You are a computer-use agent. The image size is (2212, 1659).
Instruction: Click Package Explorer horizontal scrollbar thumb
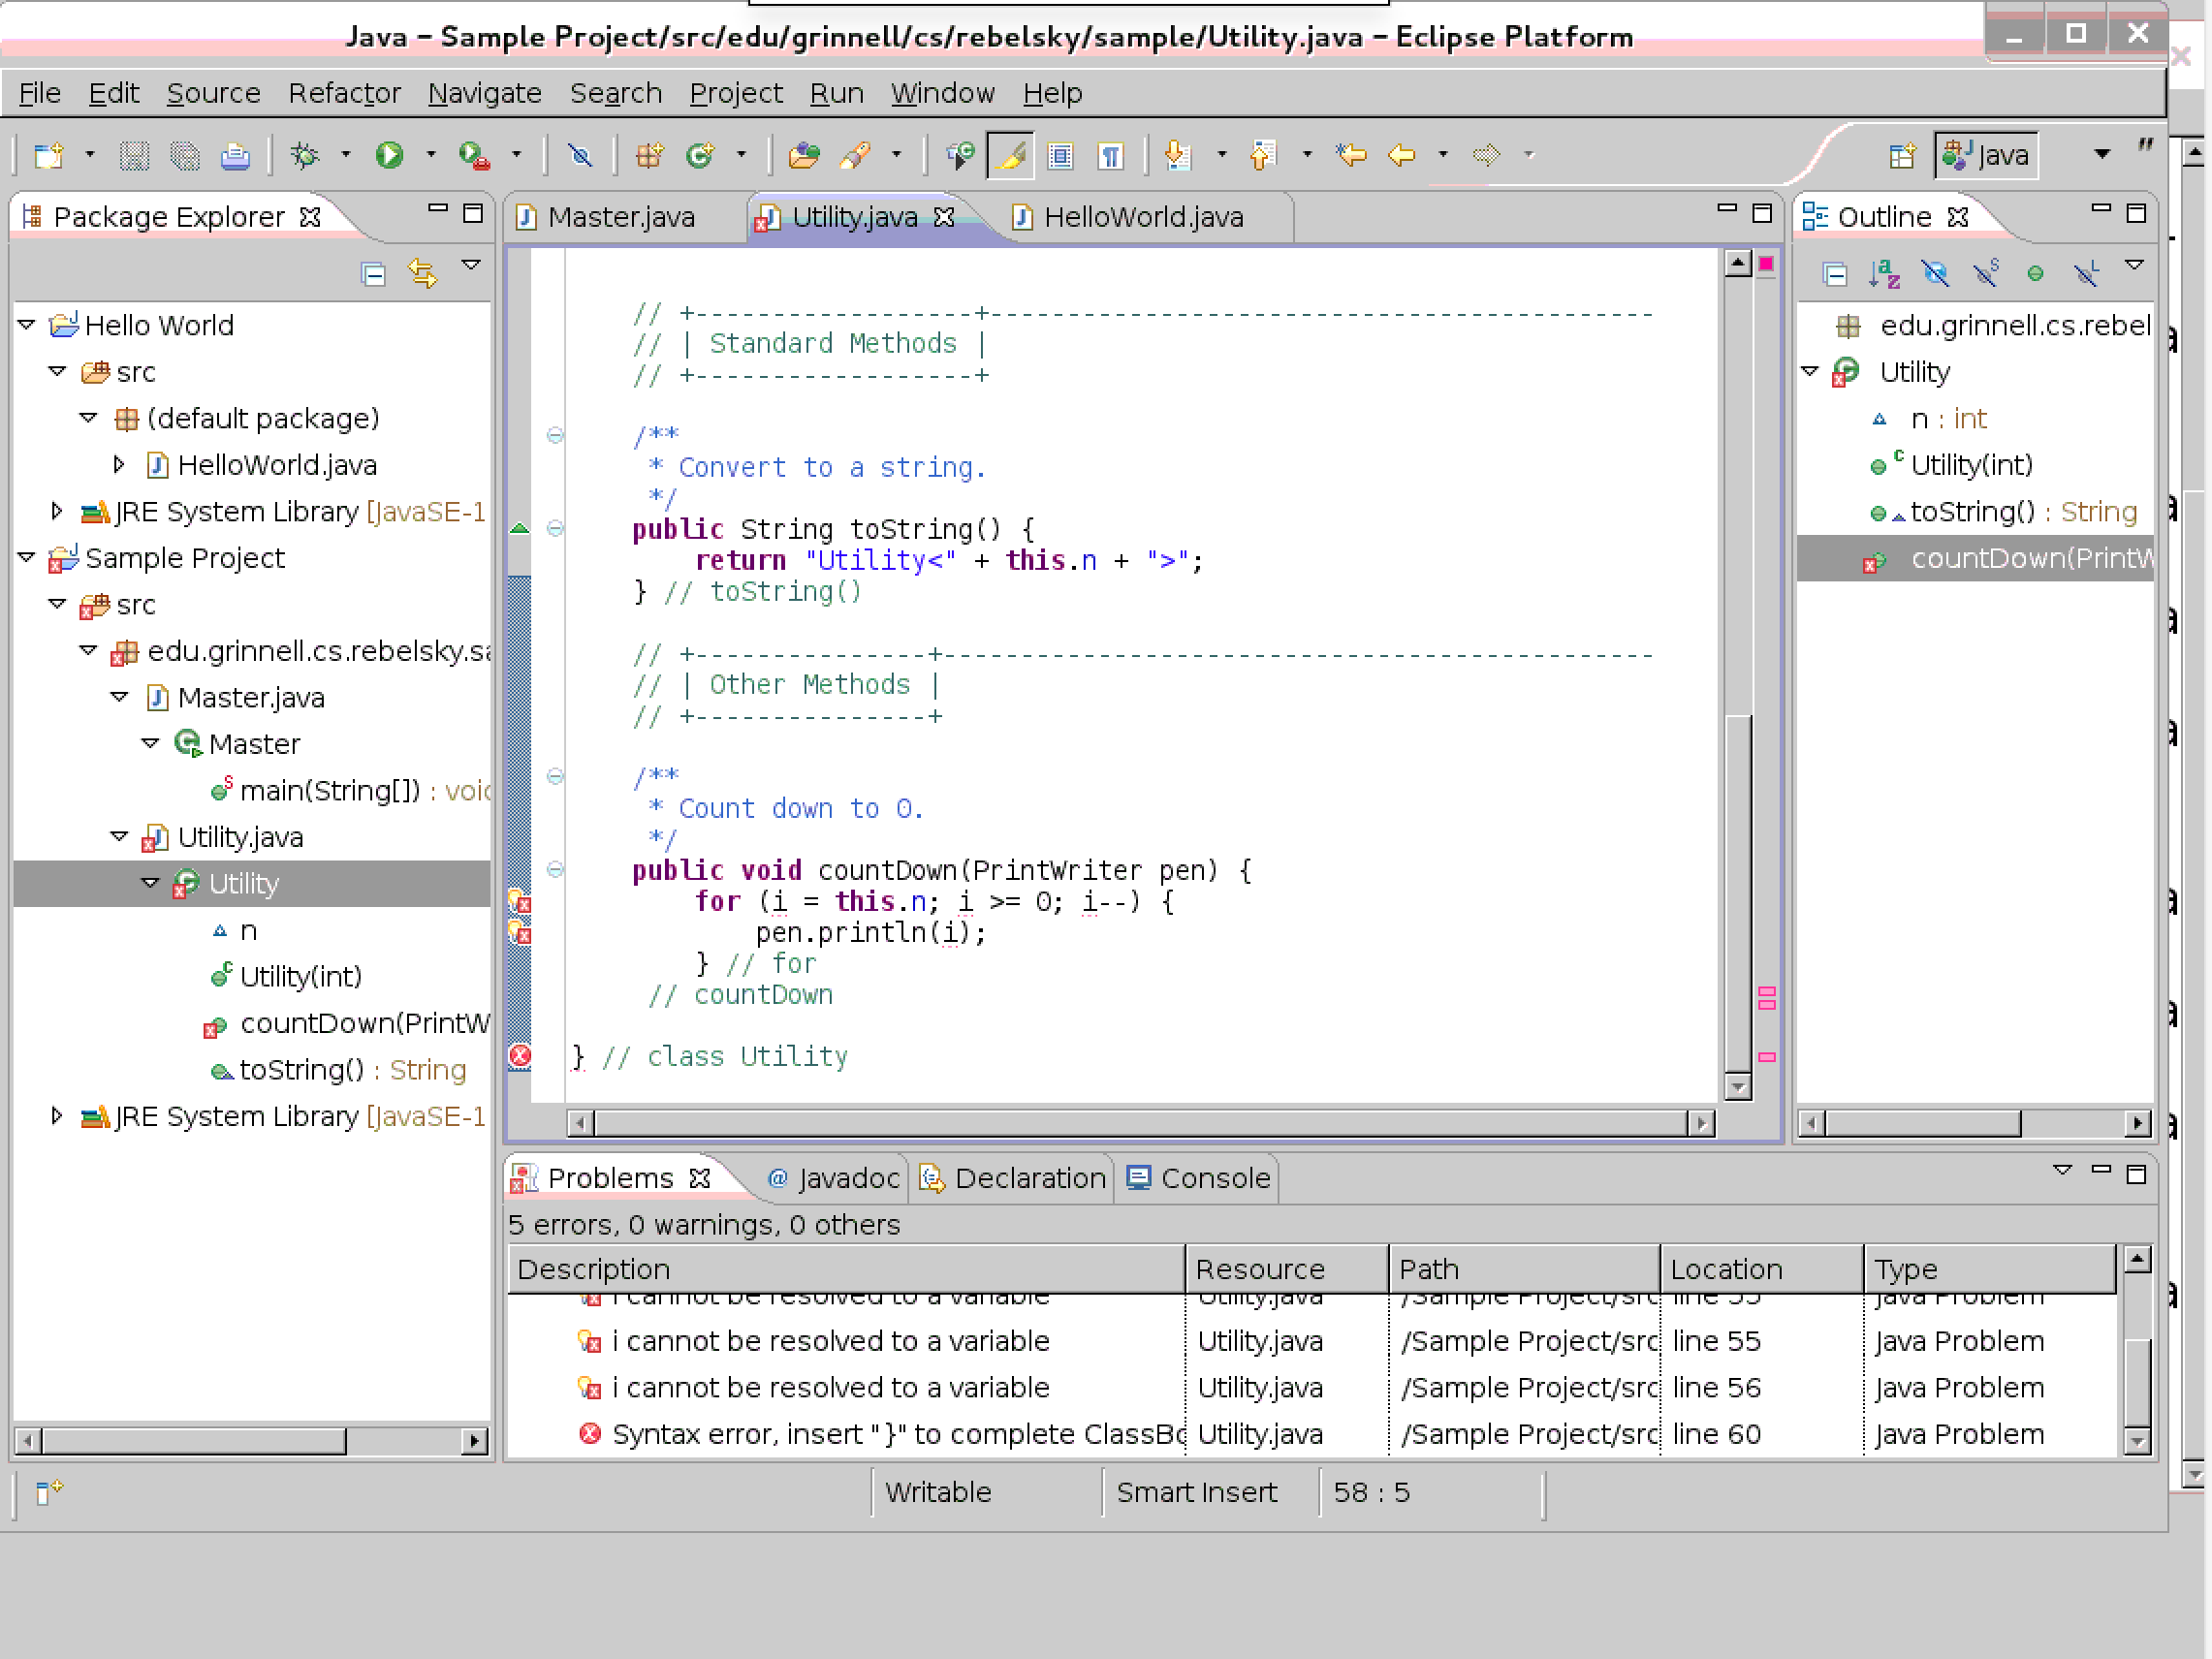[x=193, y=1441]
